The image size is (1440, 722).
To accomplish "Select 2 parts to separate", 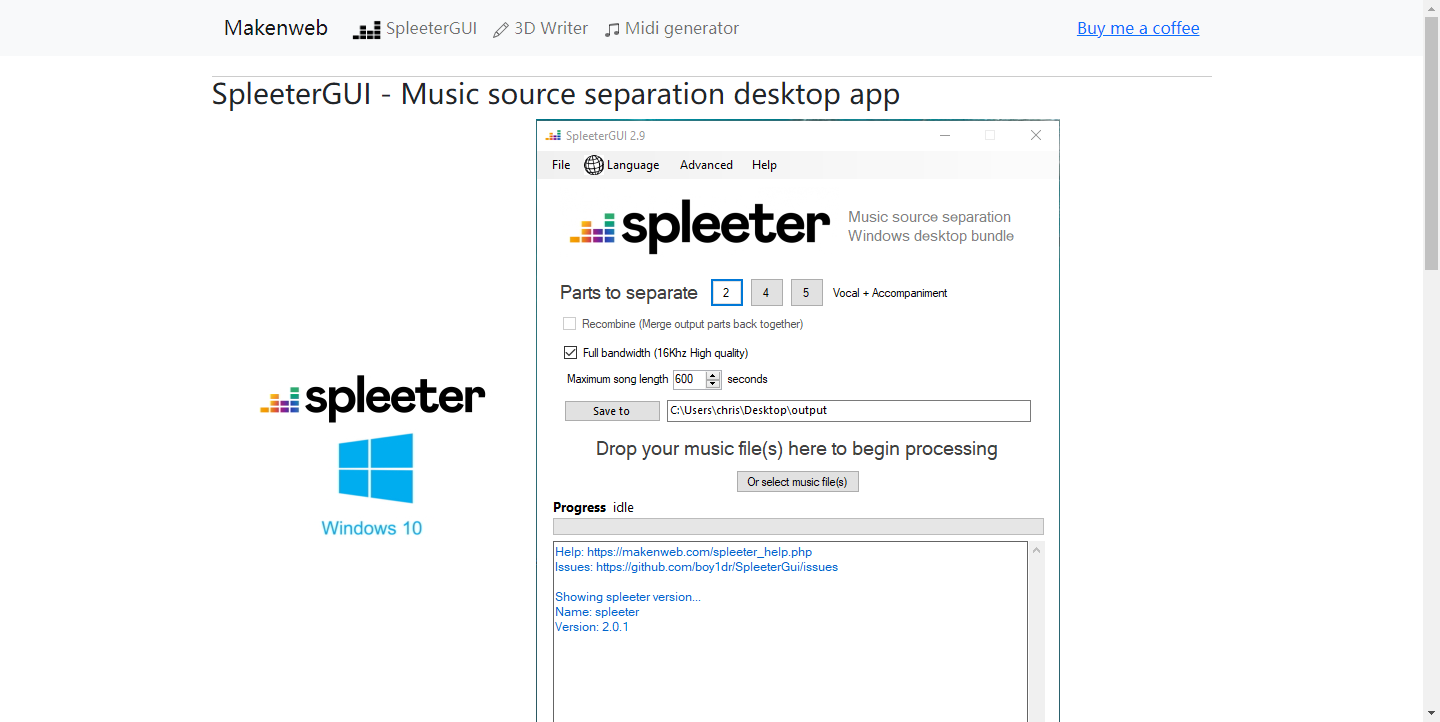I will click(x=727, y=293).
